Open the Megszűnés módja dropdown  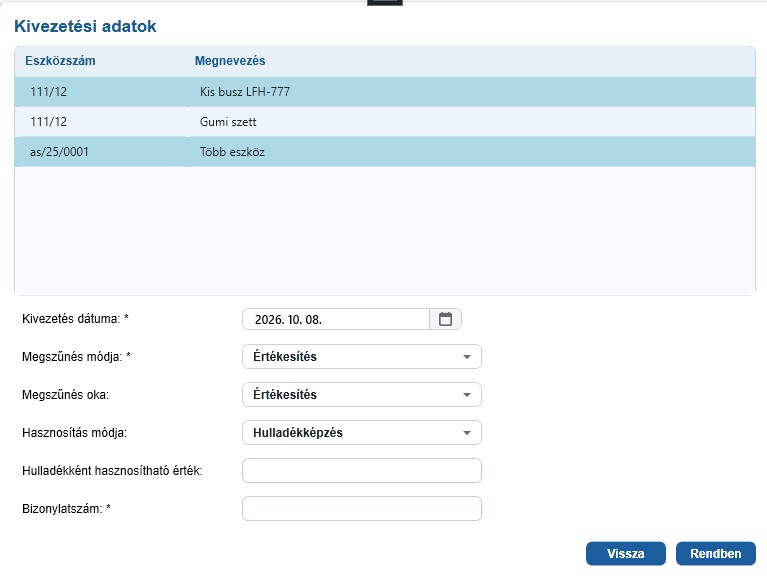tap(362, 356)
